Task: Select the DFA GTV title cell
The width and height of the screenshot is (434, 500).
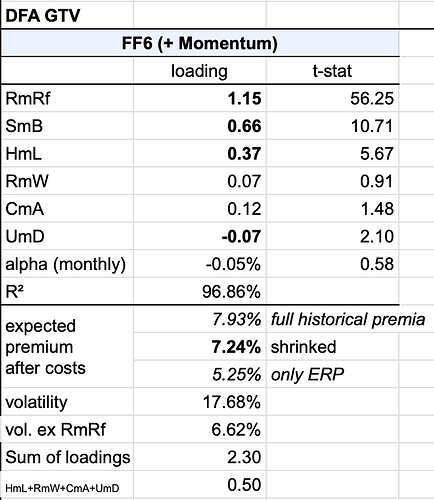Action: pos(67,15)
